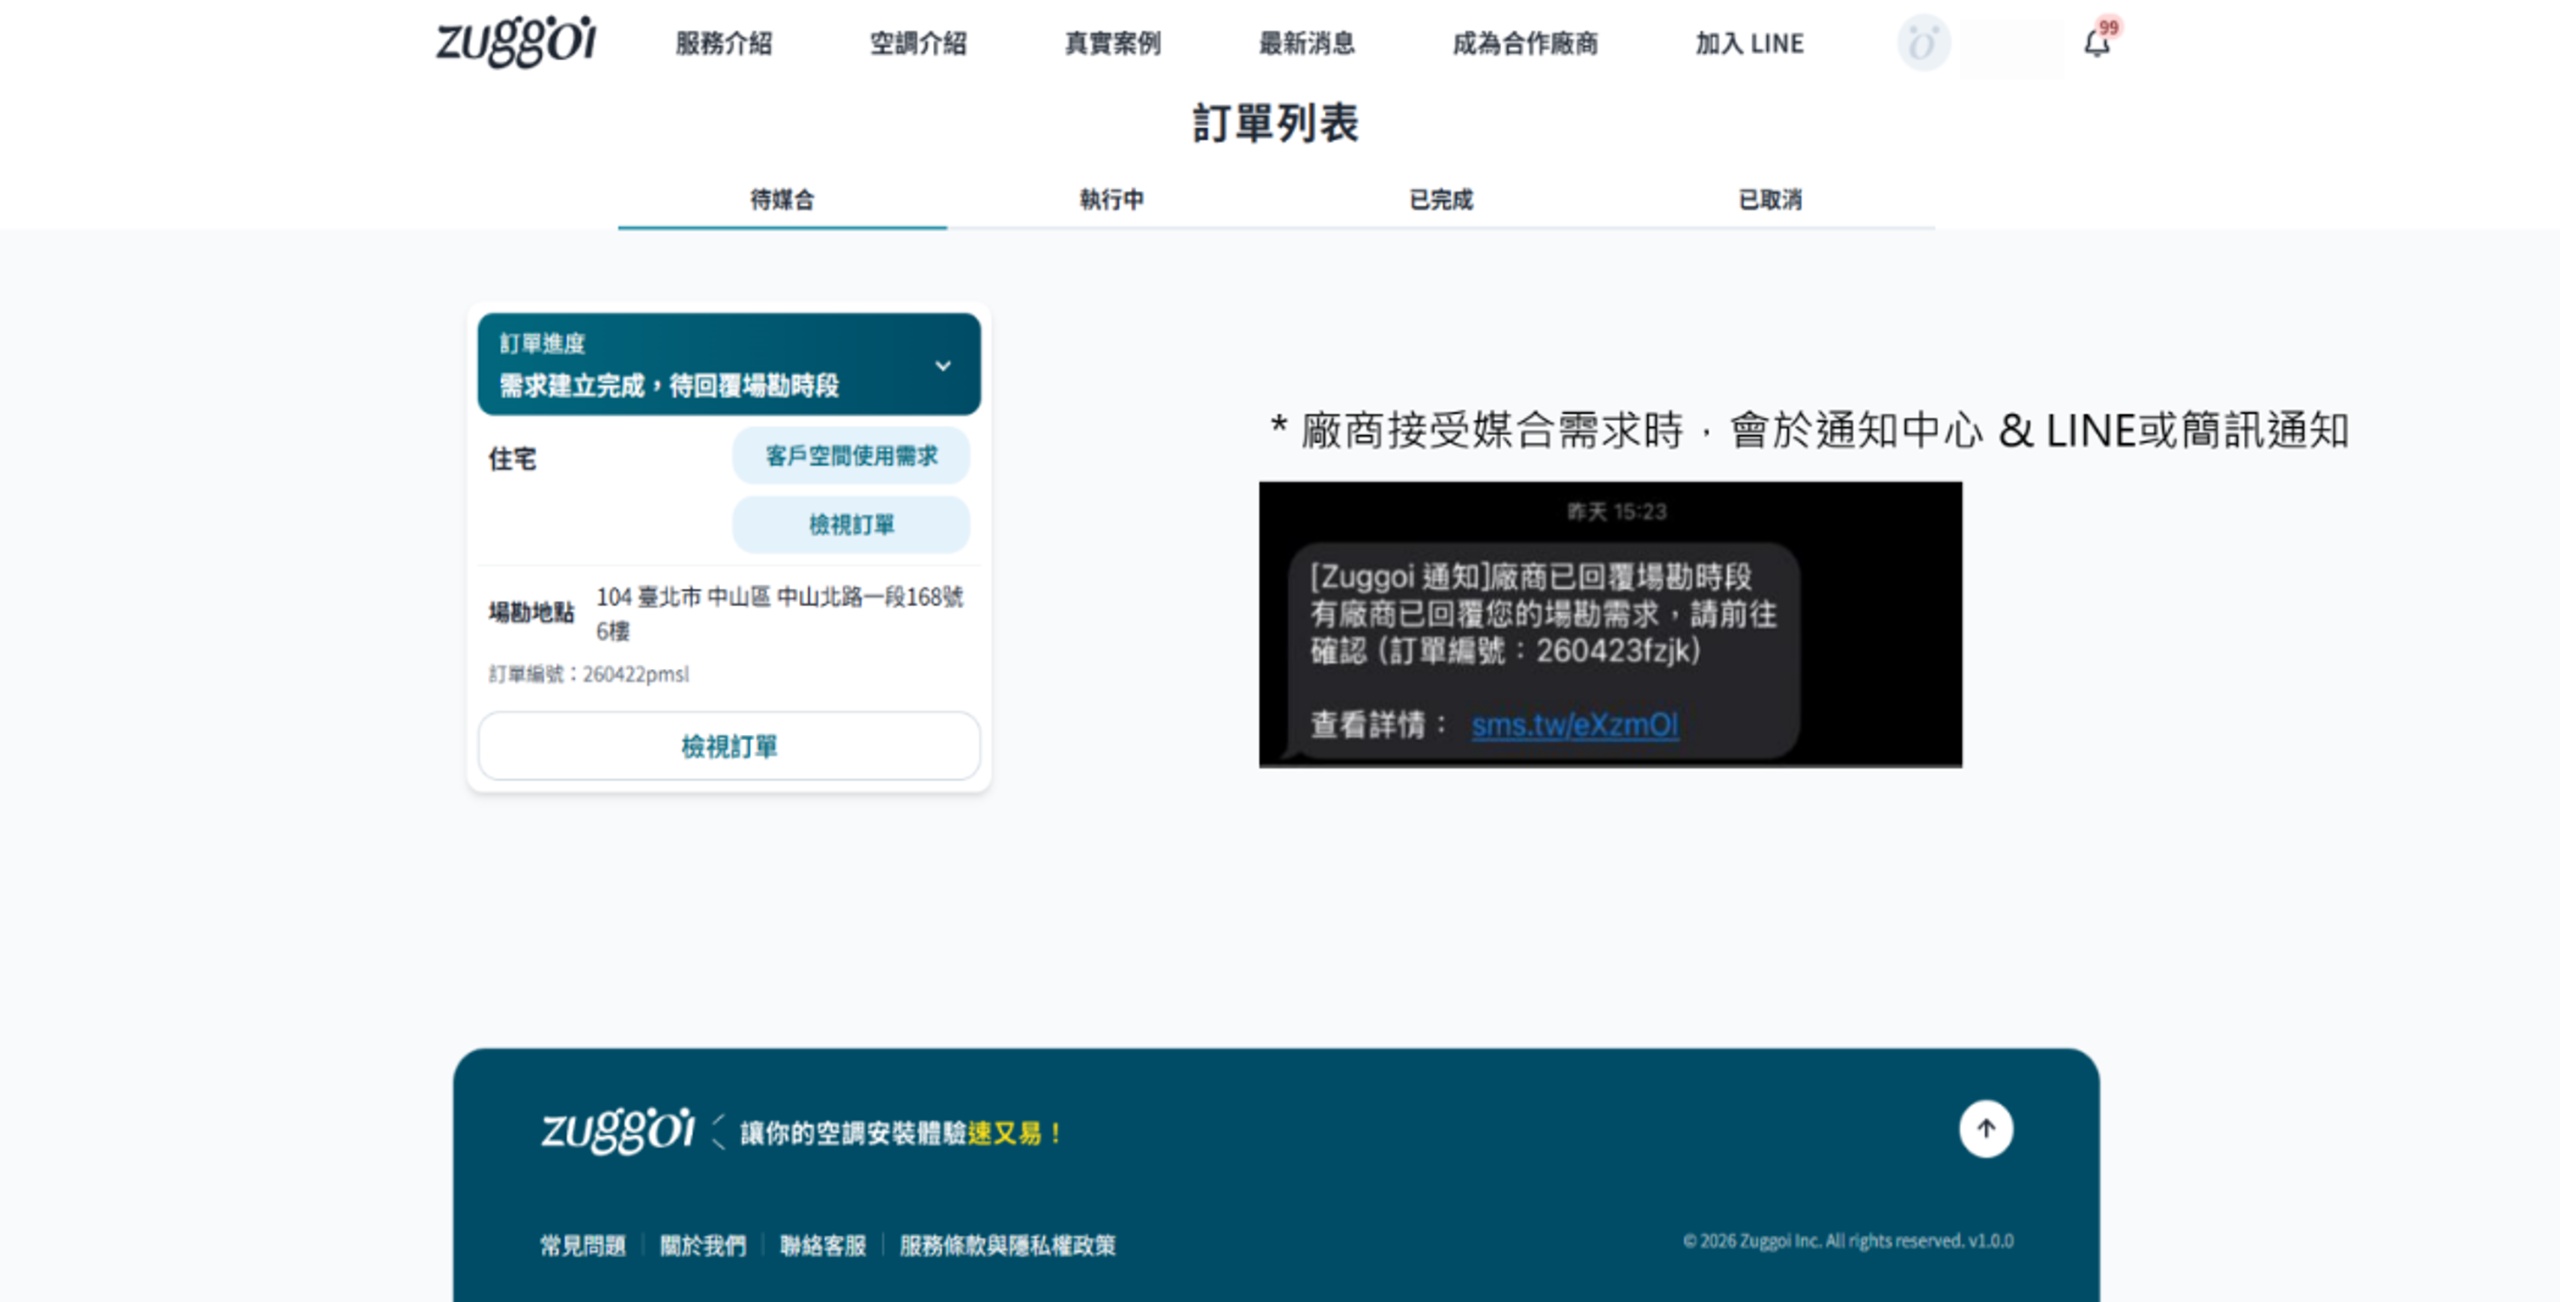Click the scroll-to-top arrow button
The height and width of the screenshot is (1302, 2560).
1985,1129
